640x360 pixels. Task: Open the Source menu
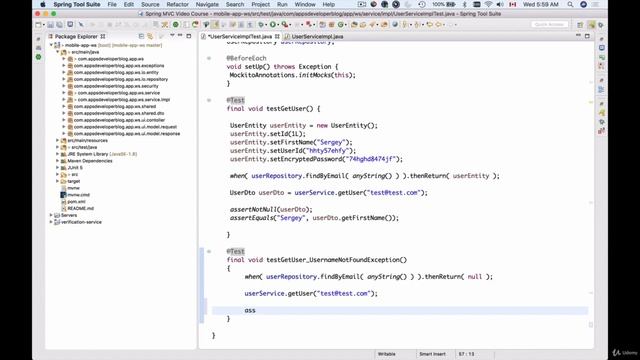click(150, 4)
